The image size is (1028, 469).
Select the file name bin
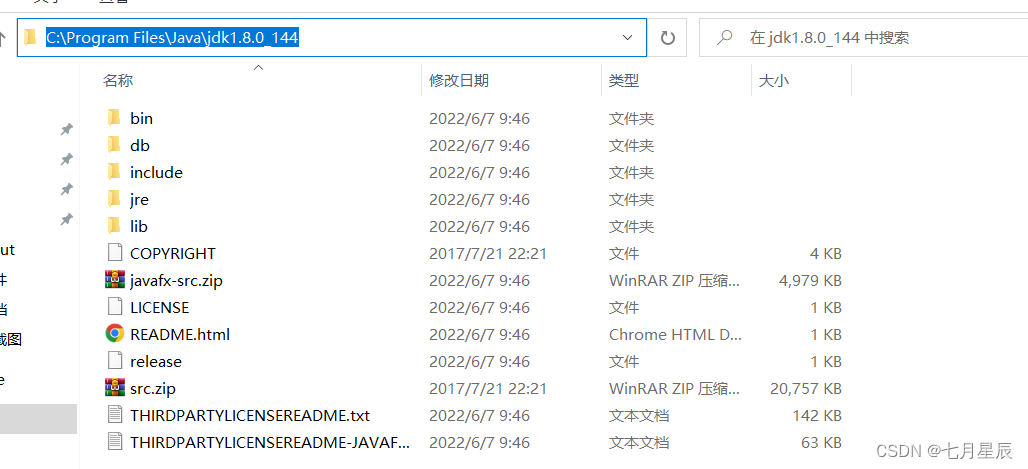(142, 119)
